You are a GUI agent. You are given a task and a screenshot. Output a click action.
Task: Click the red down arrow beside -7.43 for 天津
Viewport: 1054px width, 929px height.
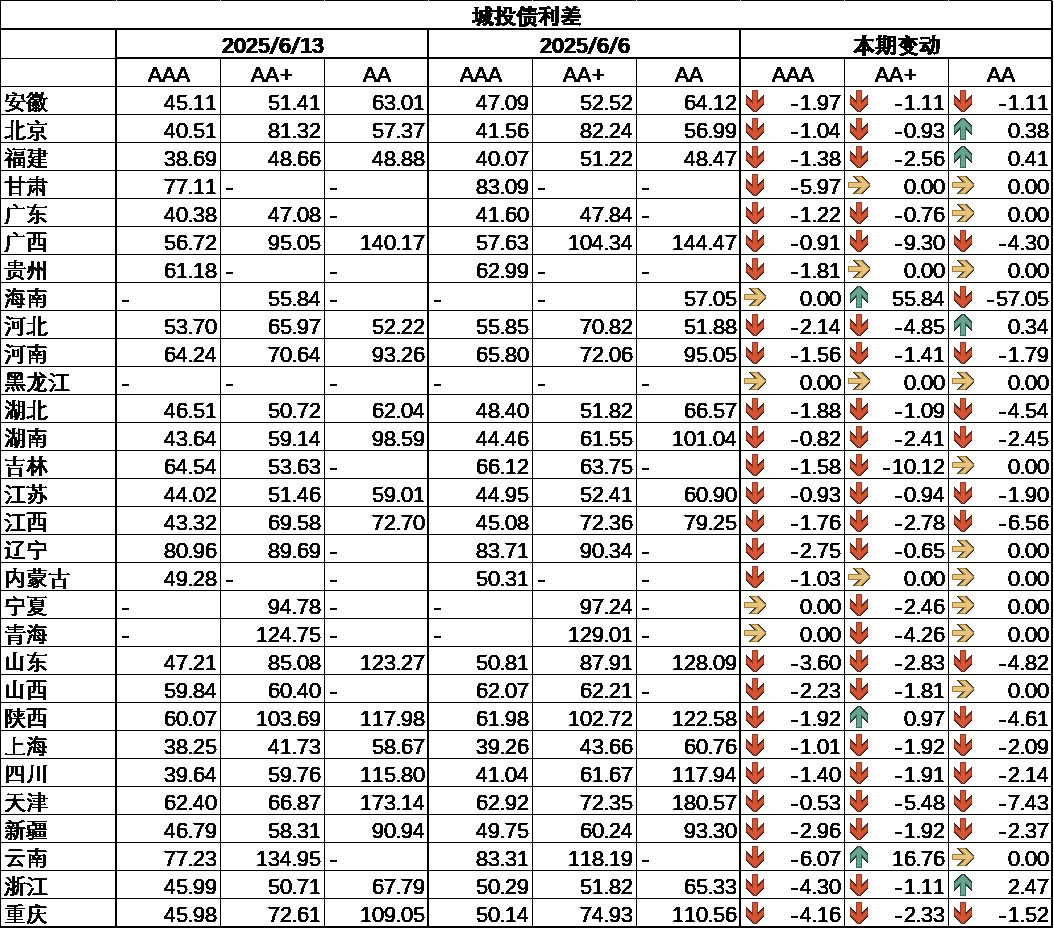pos(963,802)
